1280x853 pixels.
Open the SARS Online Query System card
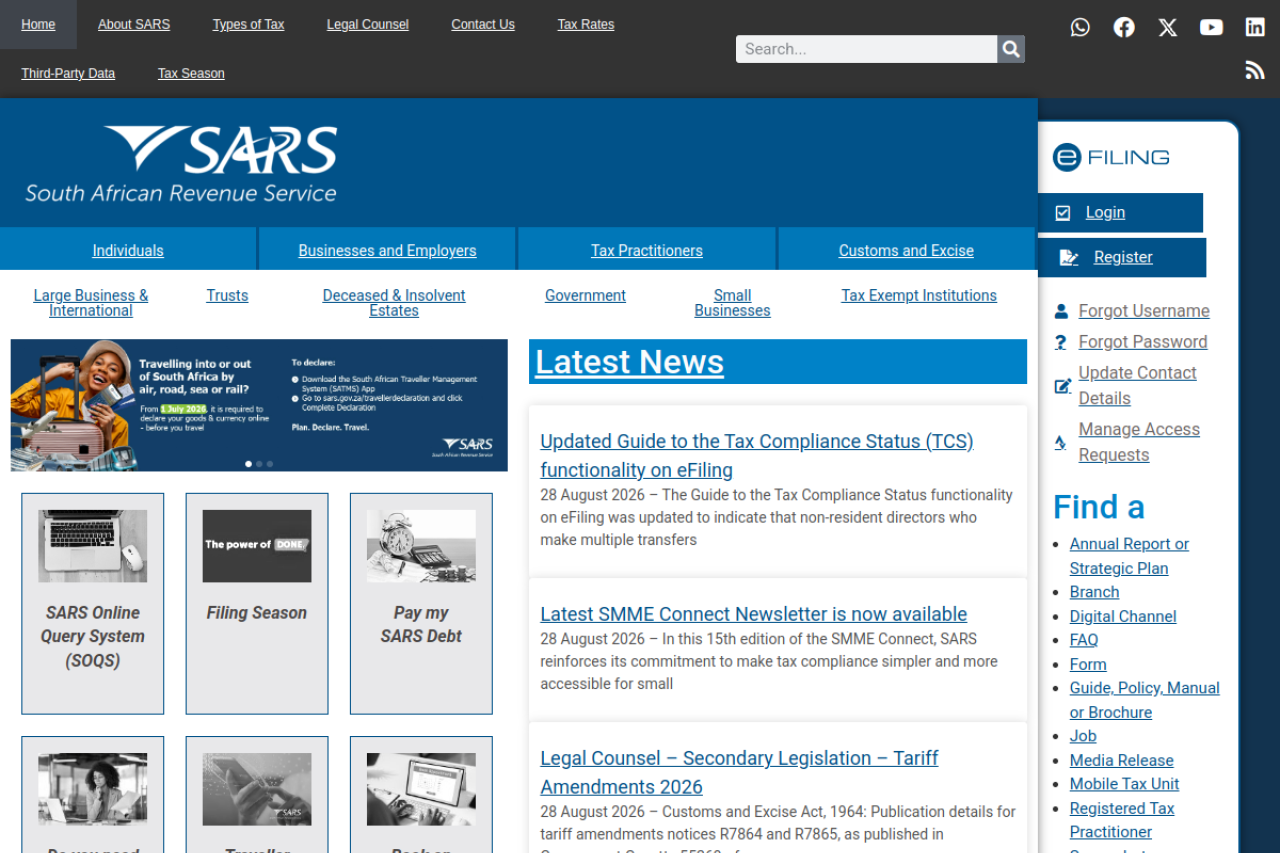click(93, 604)
